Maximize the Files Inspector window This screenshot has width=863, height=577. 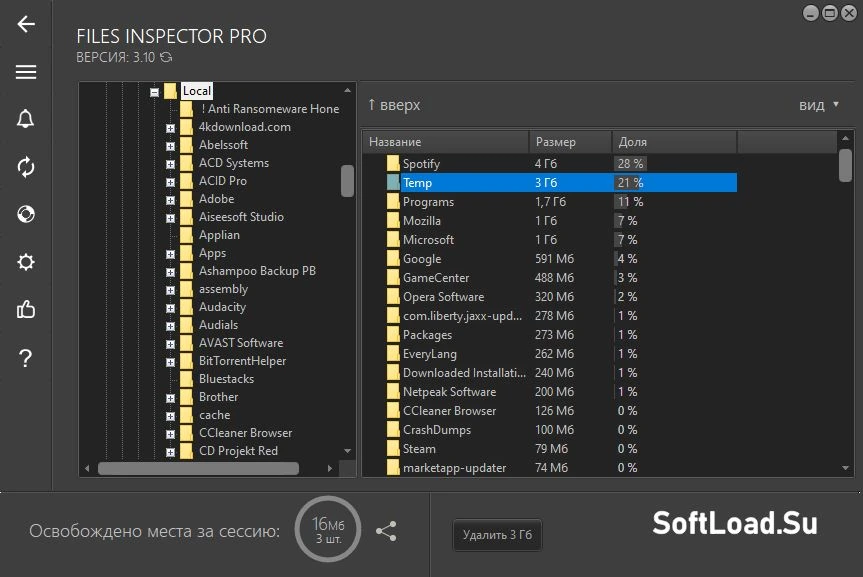(829, 13)
